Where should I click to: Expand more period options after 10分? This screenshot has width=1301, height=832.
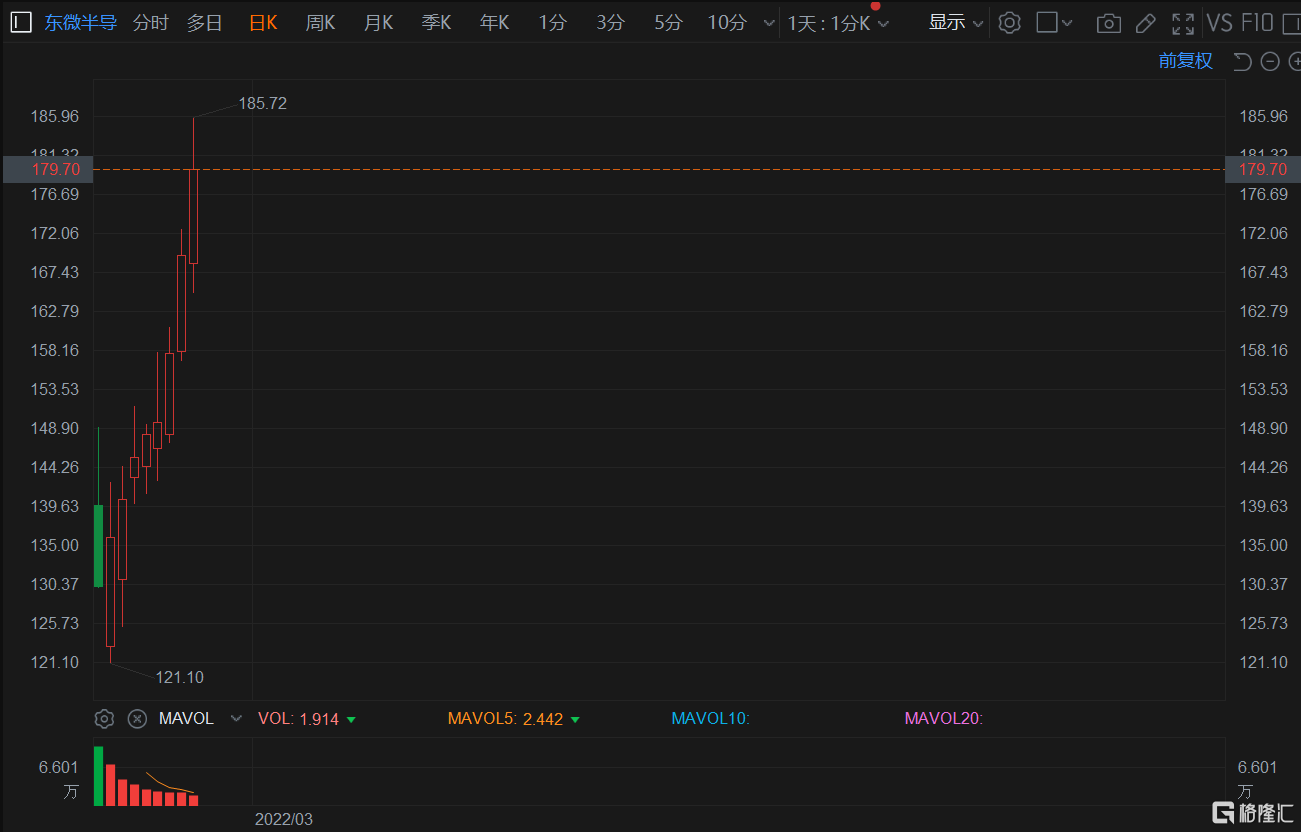click(768, 23)
